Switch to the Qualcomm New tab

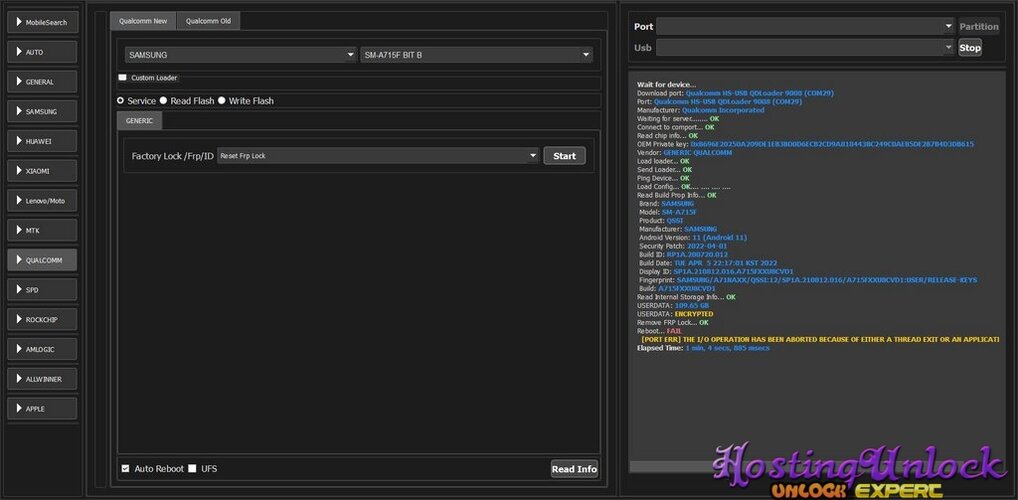coord(143,21)
